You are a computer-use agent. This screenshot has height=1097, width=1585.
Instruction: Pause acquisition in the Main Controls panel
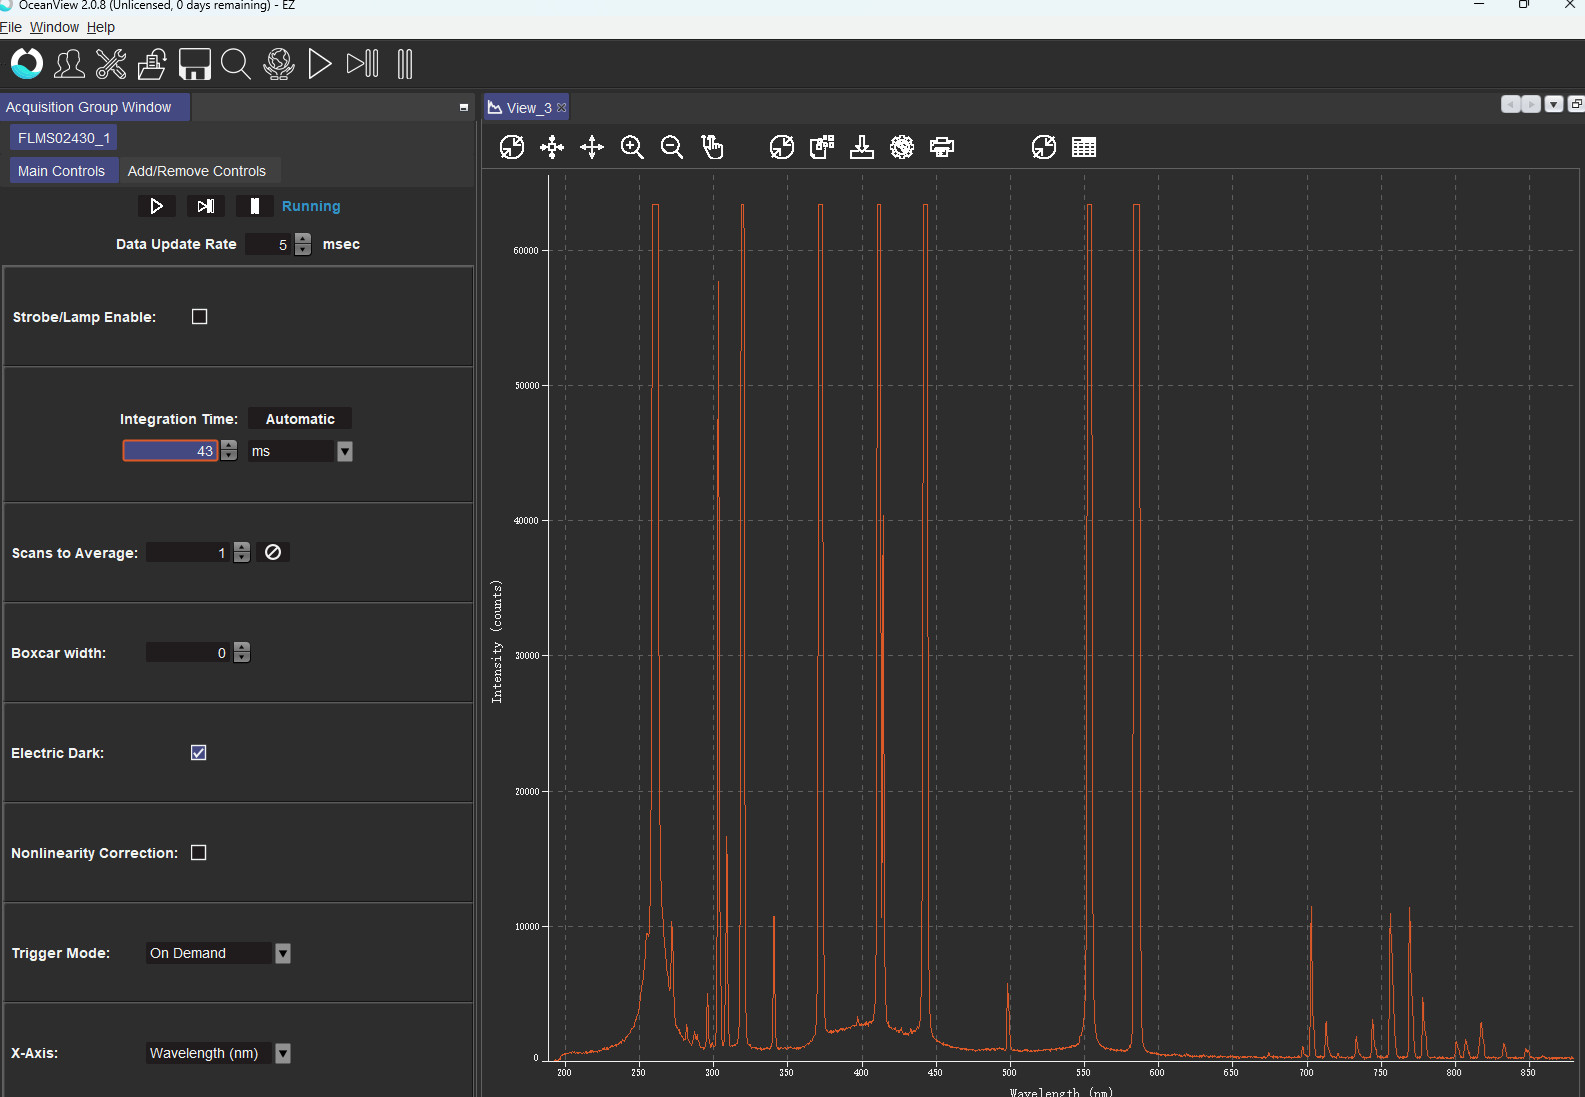[x=255, y=206]
